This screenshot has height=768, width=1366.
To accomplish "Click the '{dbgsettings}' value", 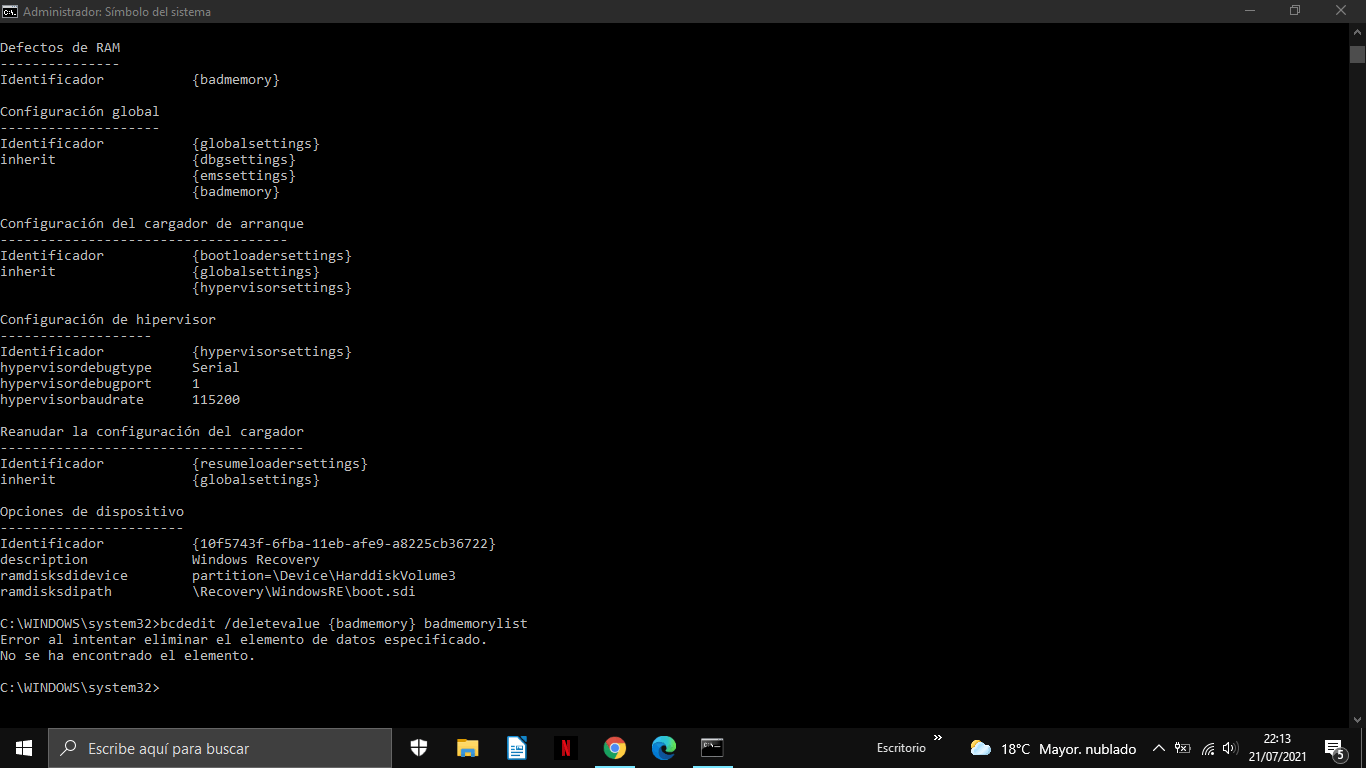I will [244, 159].
